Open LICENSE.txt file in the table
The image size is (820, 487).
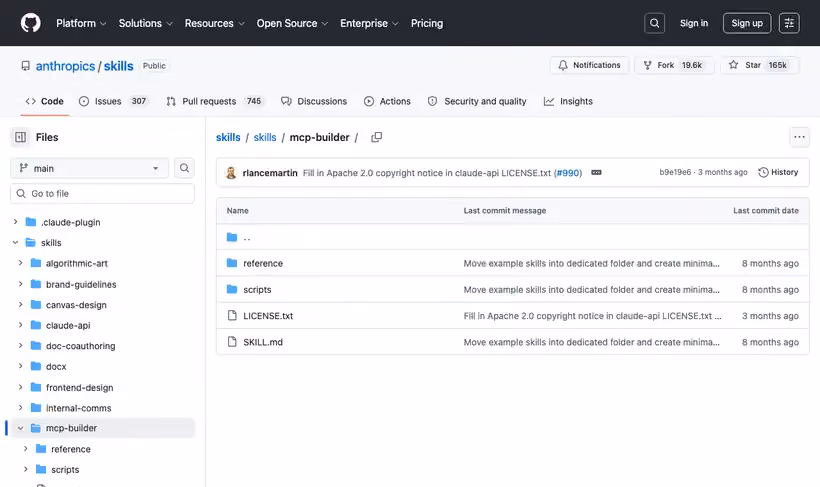point(268,315)
